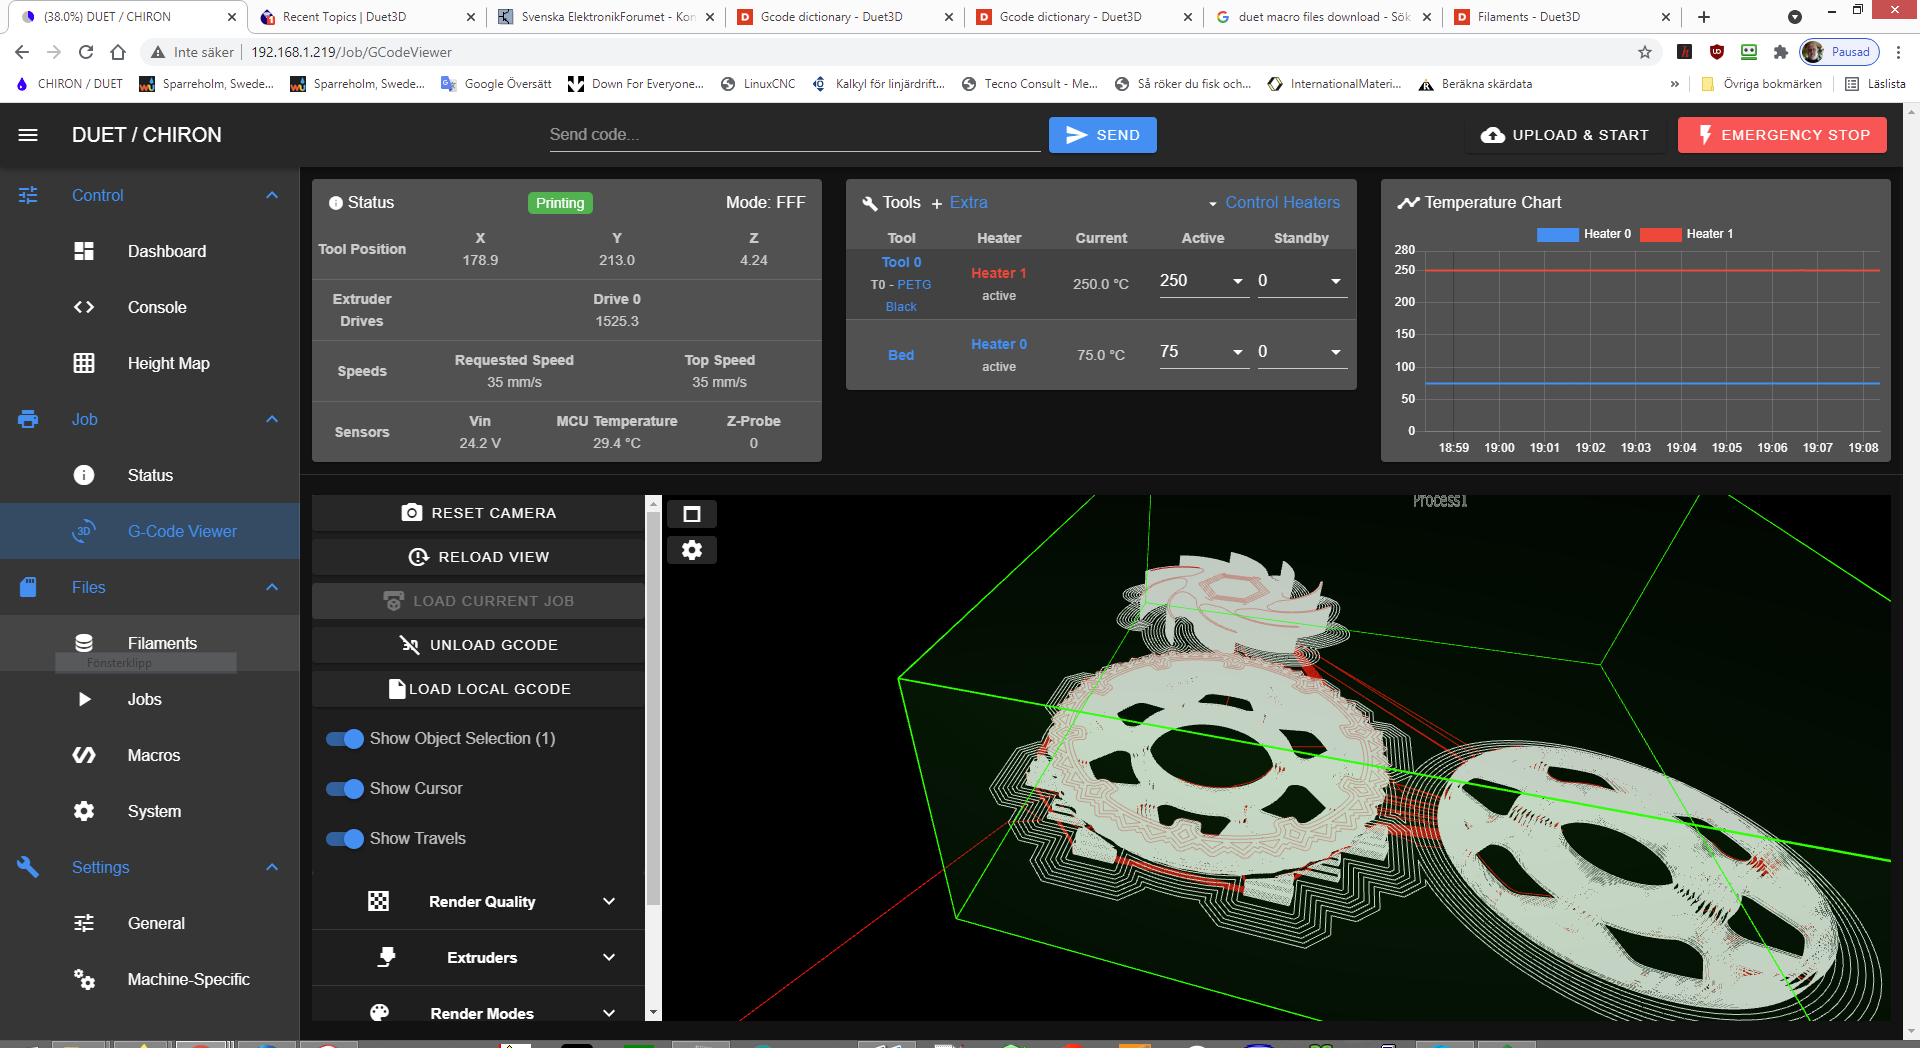Open a new browser tab

1704,17
